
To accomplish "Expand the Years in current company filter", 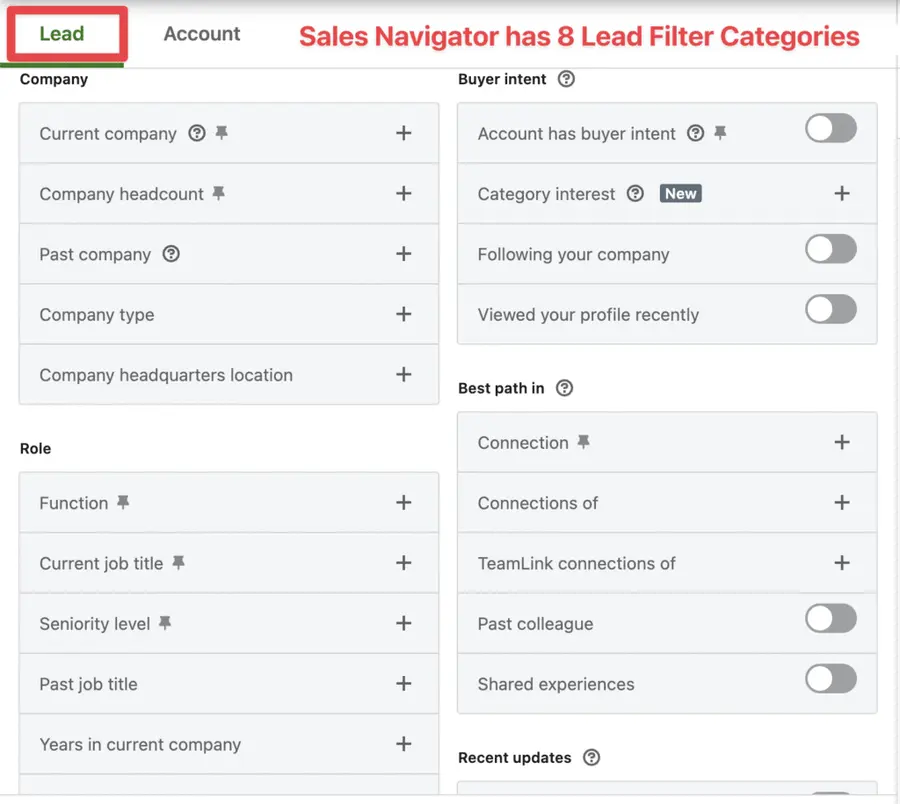I will [x=404, y=744].
